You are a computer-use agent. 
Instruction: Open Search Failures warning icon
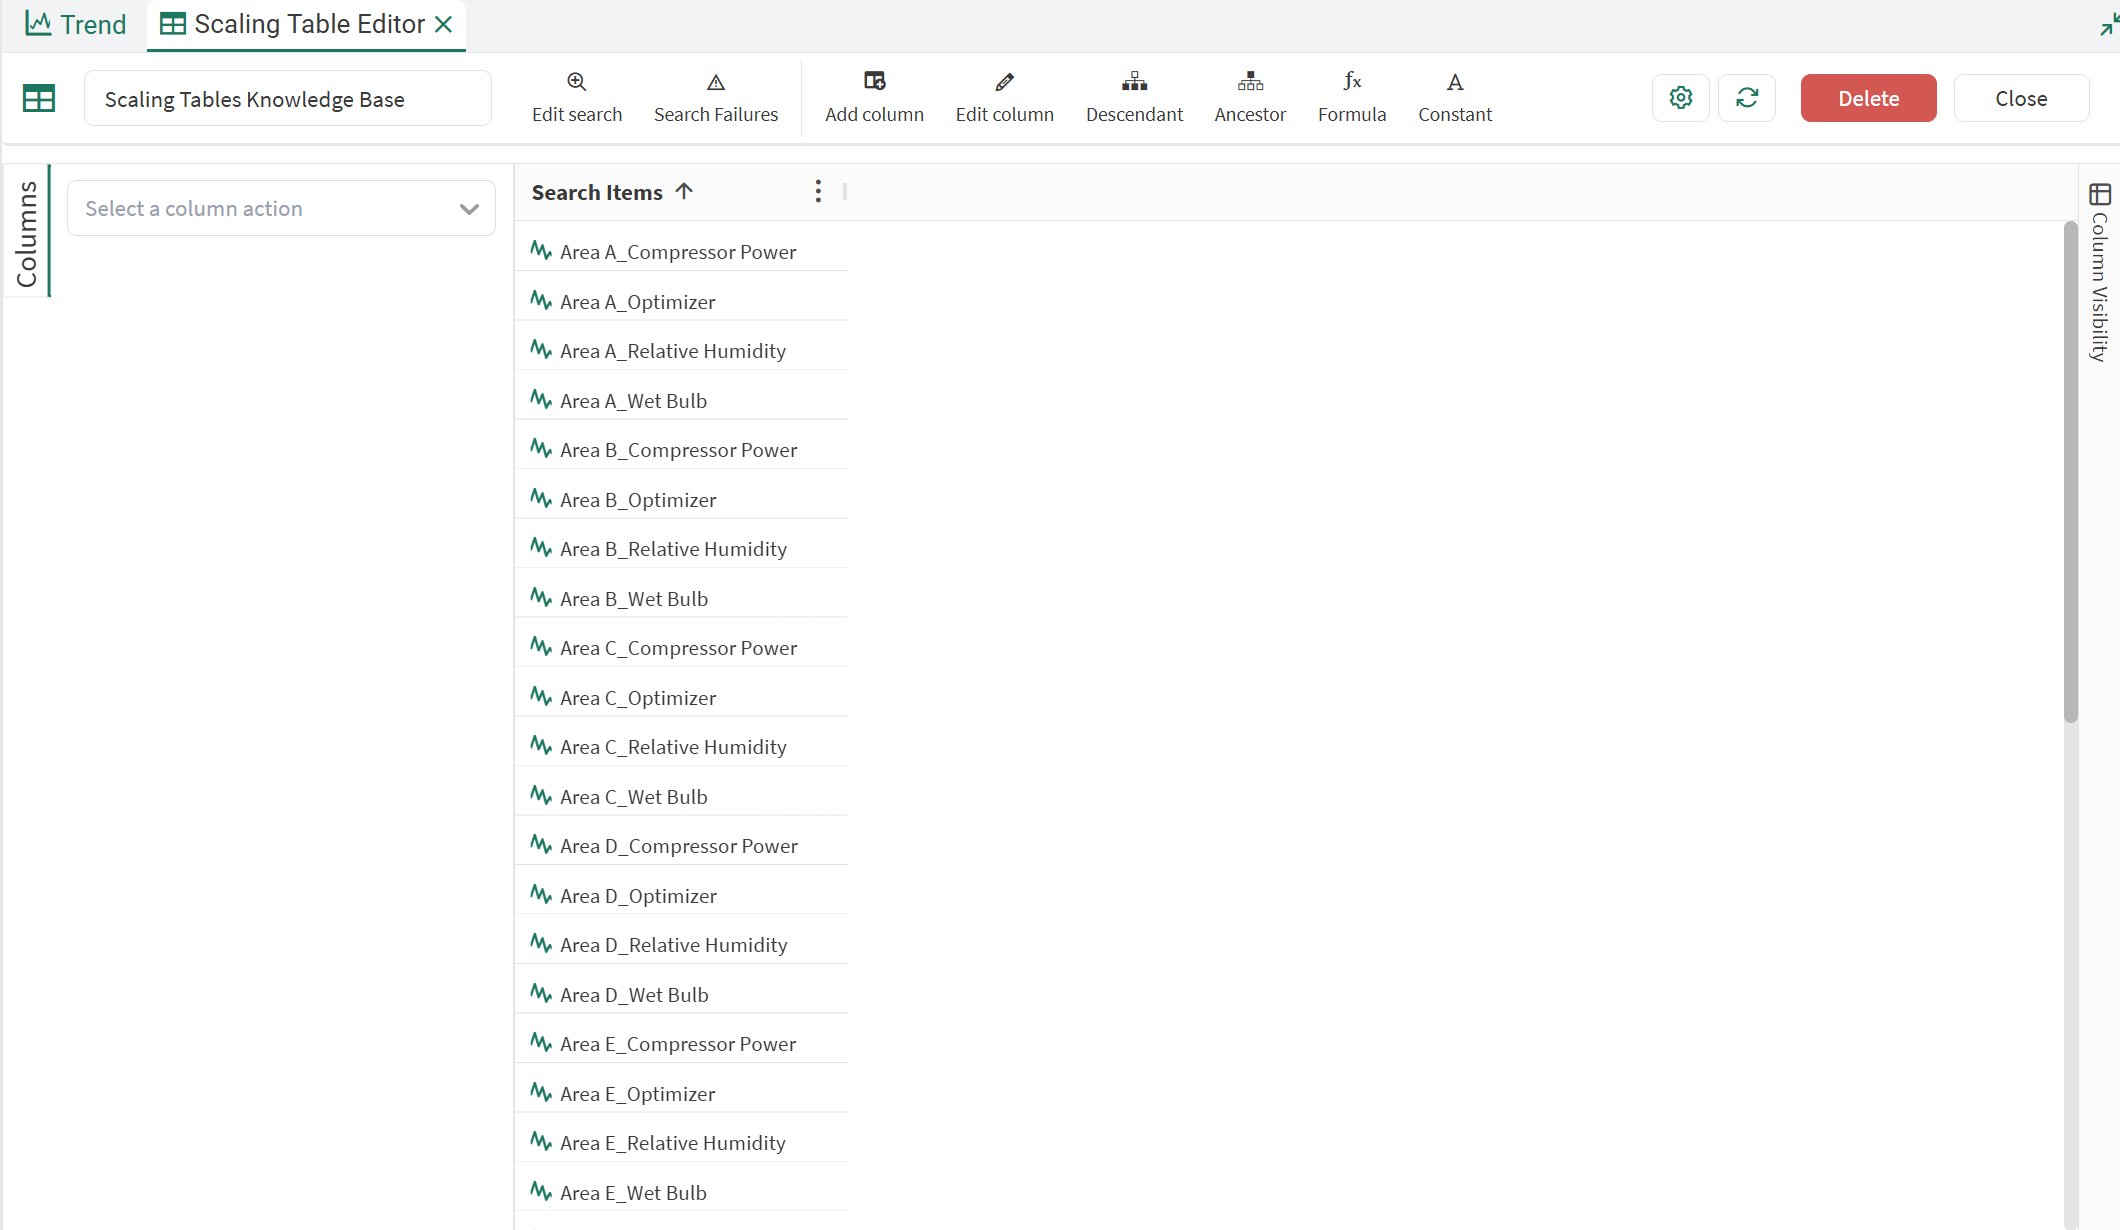click(x=716, y=82)
